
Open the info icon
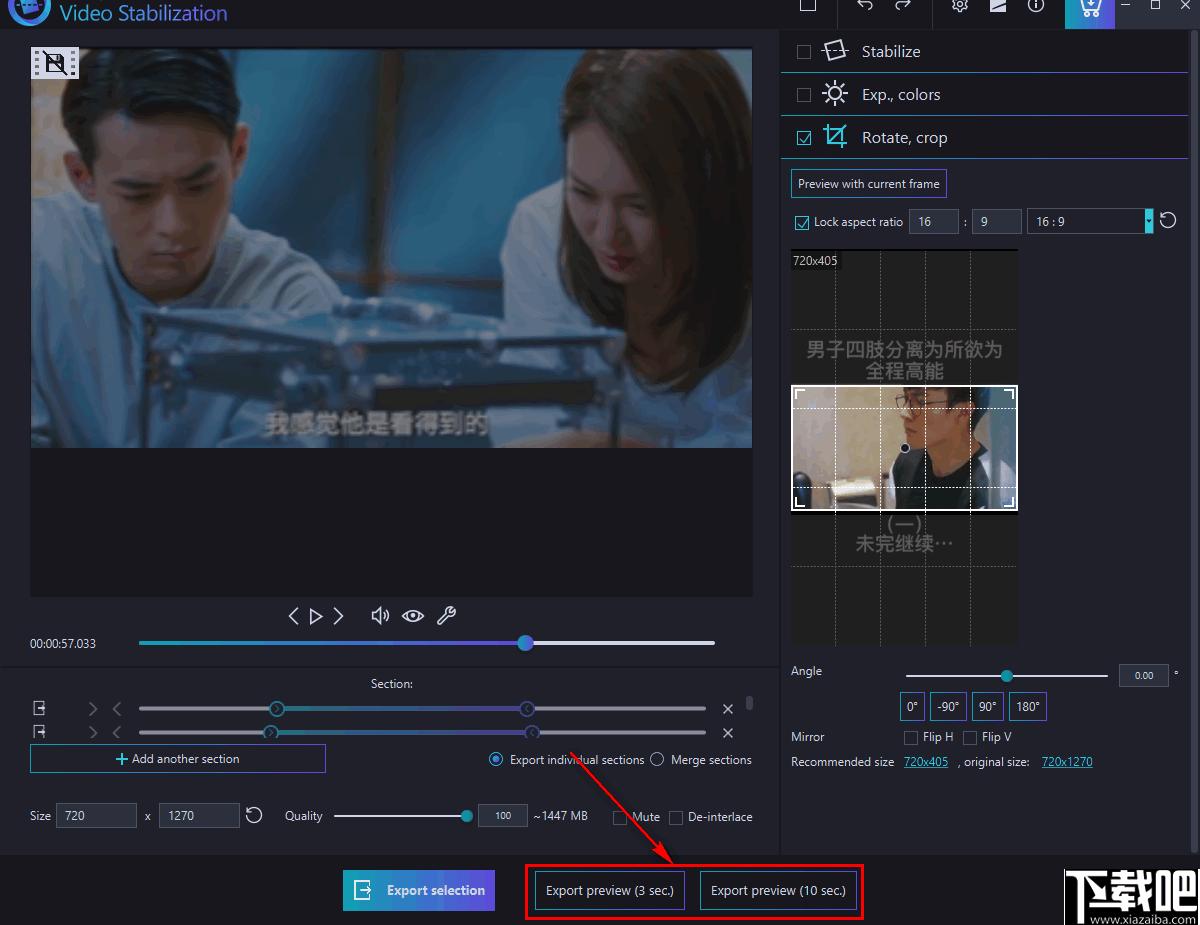coord(1036,6)
